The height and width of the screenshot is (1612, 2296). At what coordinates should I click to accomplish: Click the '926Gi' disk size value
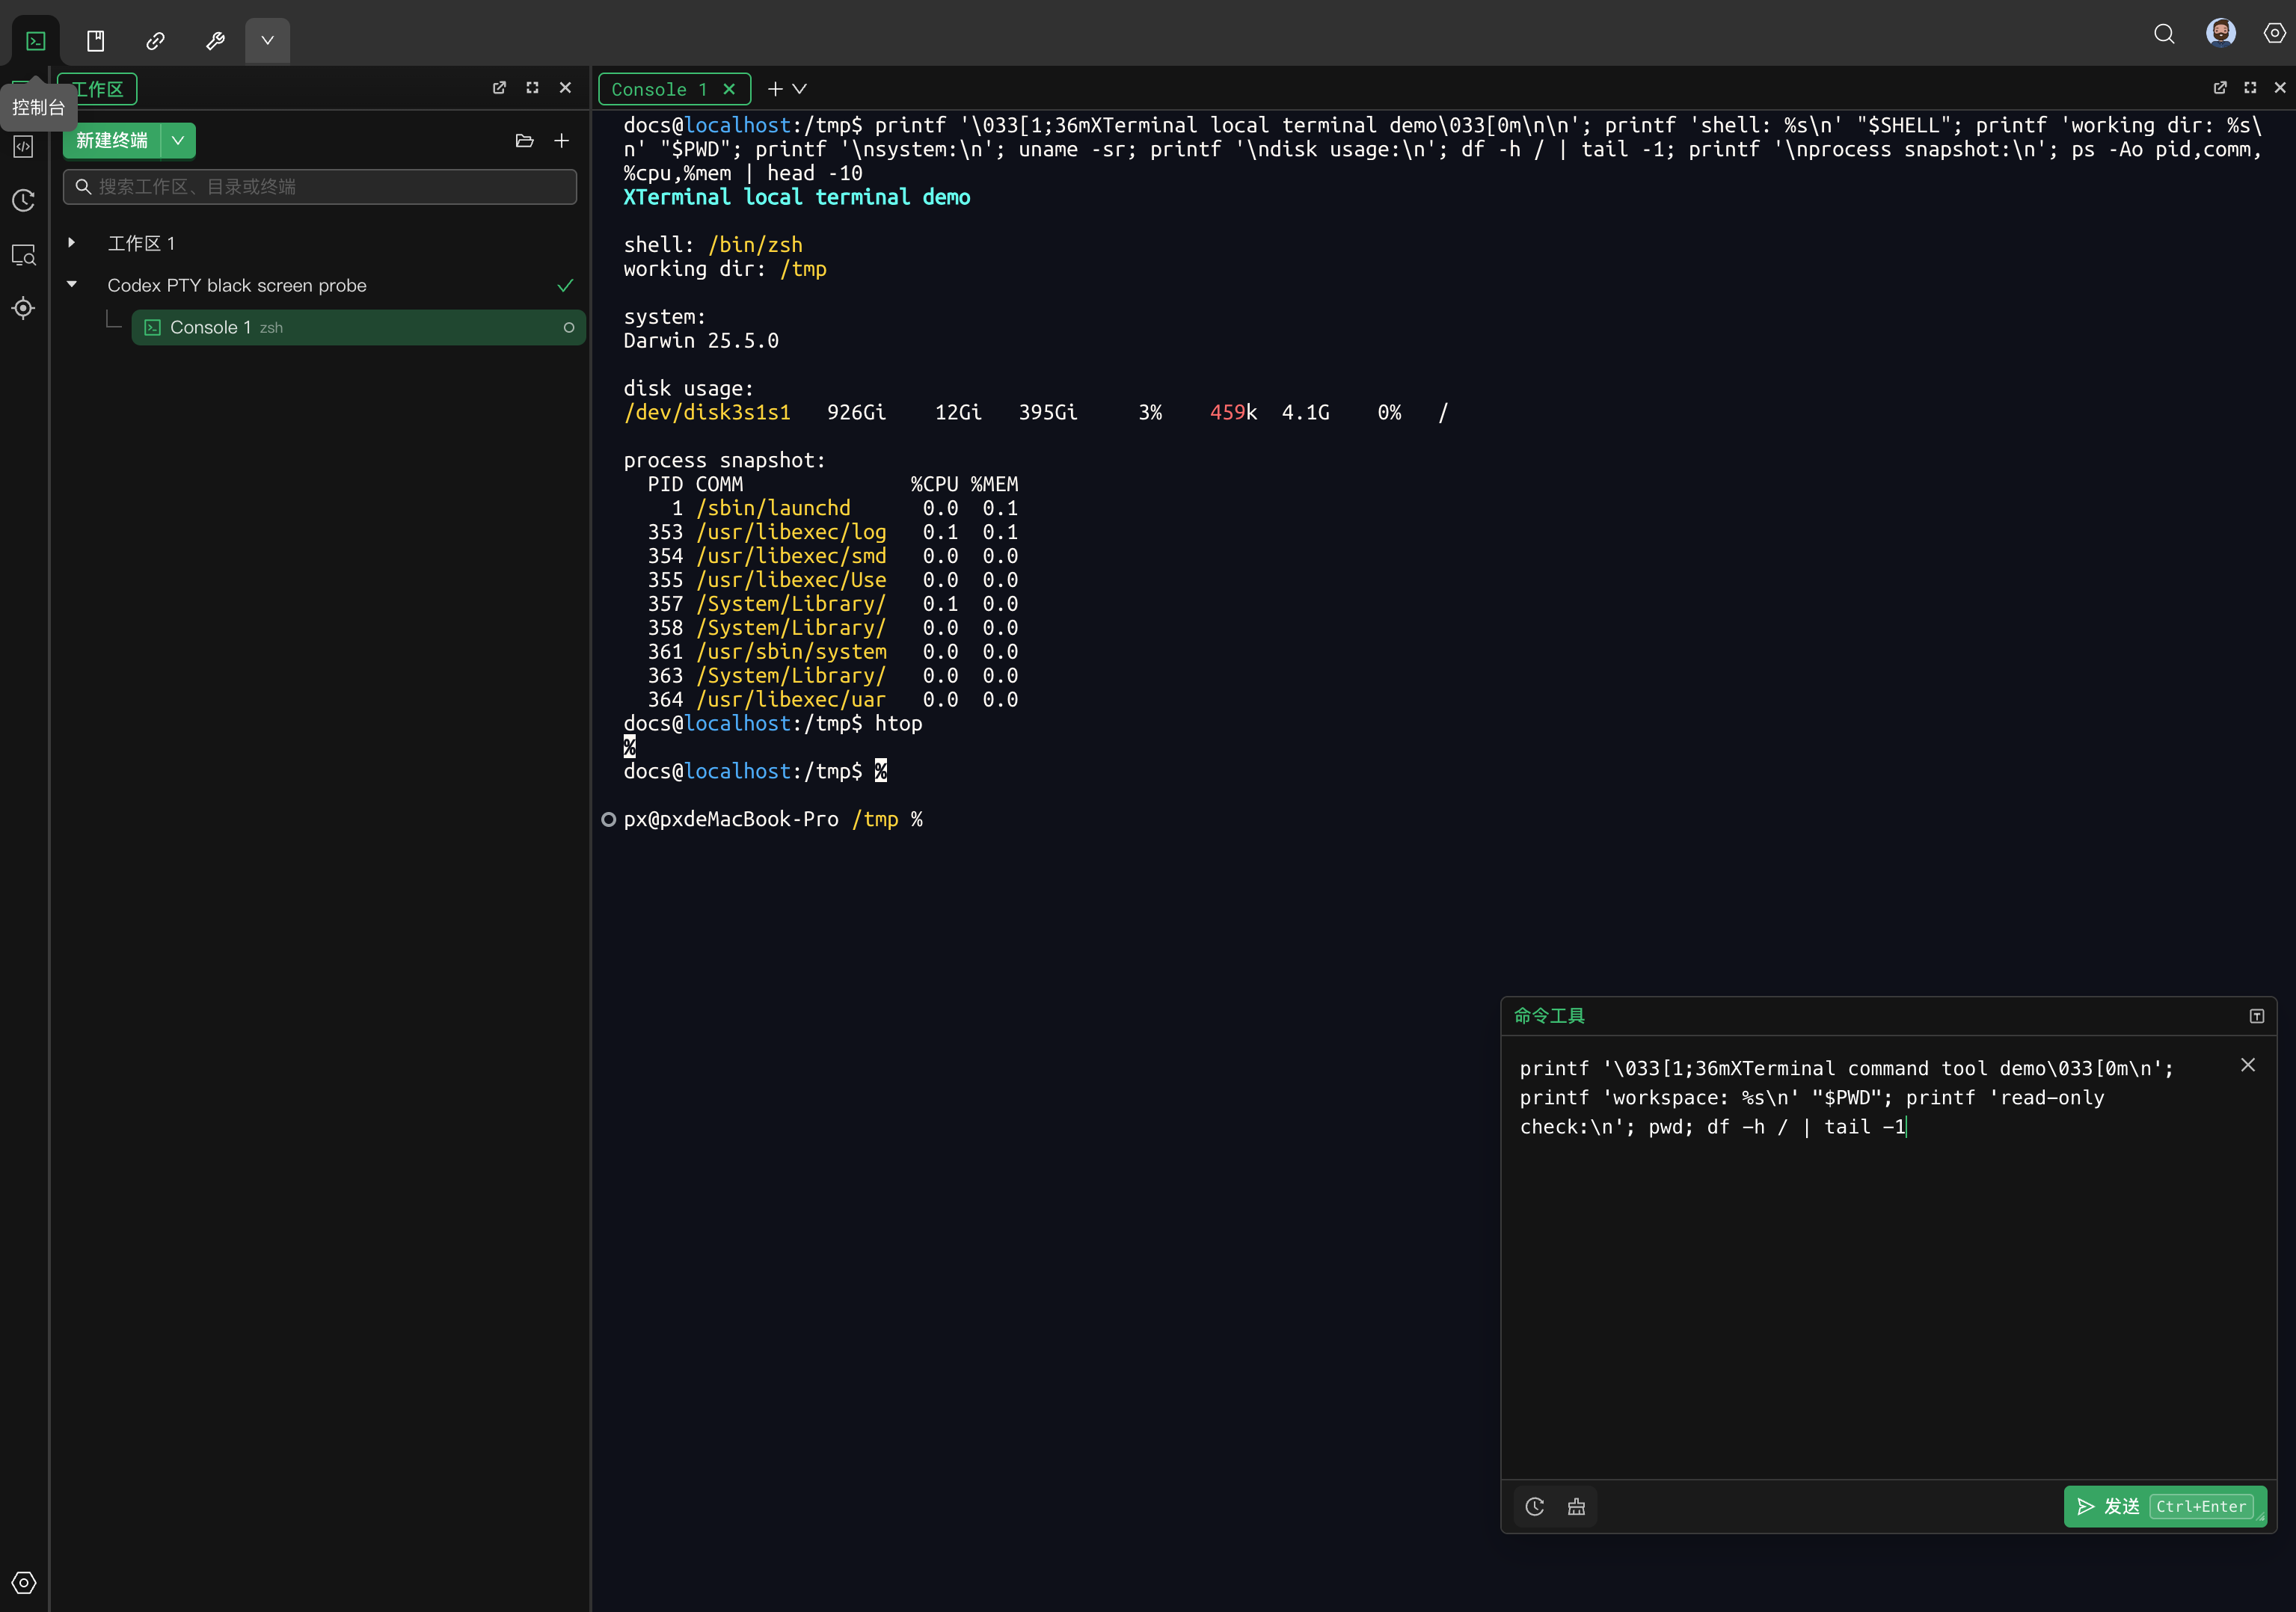click(x=856, y=413)
